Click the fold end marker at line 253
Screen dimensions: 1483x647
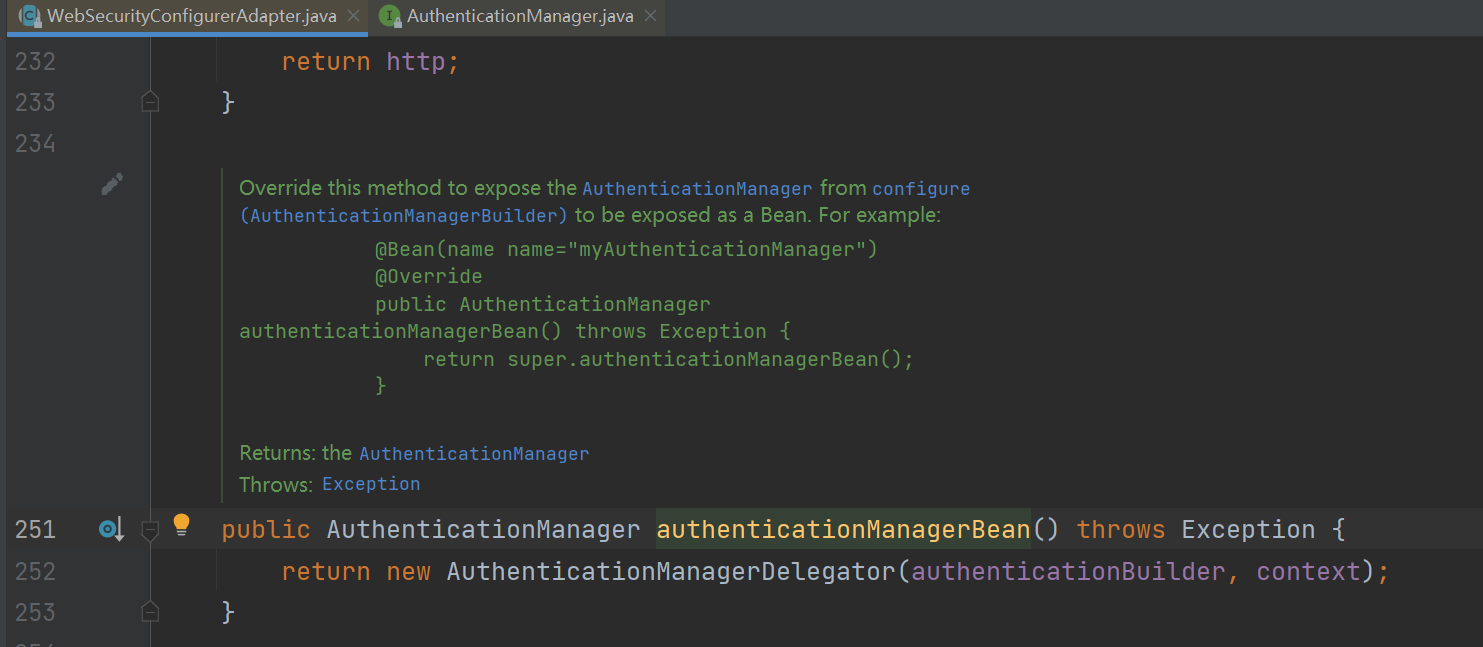(x=150, y=612)
